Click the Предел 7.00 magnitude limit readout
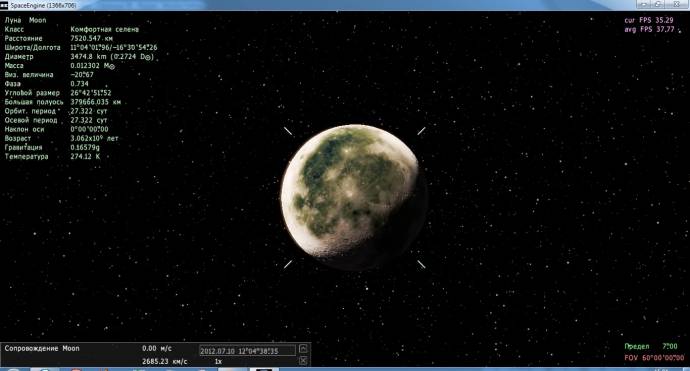690x371 pixels. point(651,346)
